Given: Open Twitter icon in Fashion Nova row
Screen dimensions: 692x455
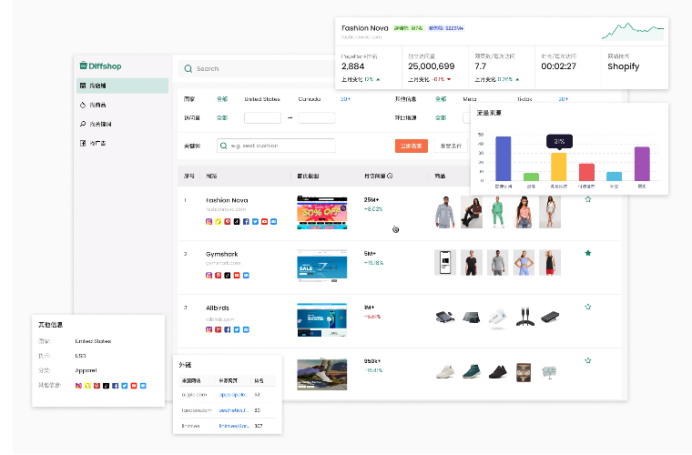Looking at the screenshot, I should (255, 222).
